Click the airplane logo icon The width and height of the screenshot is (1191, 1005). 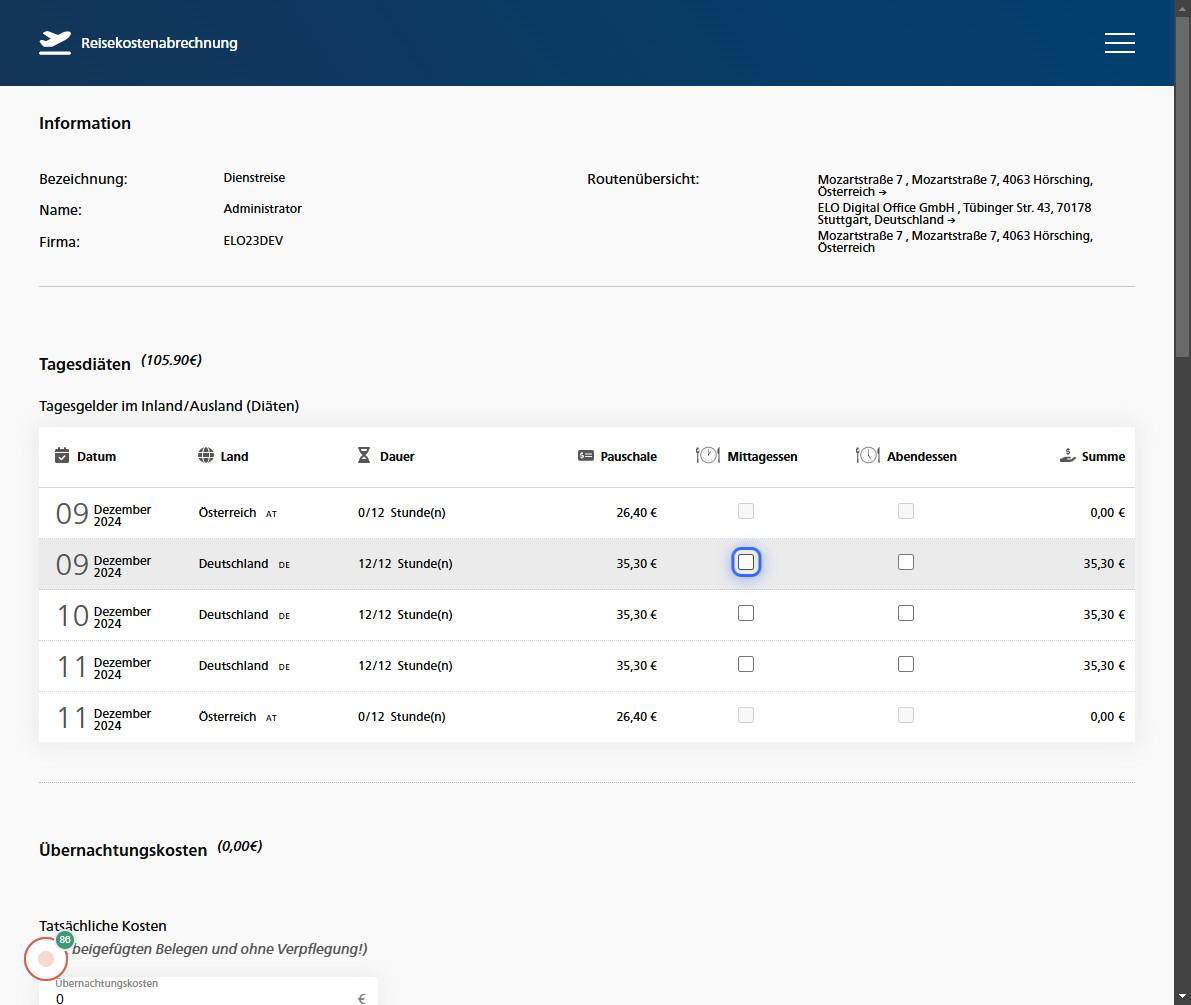(55, 43)
